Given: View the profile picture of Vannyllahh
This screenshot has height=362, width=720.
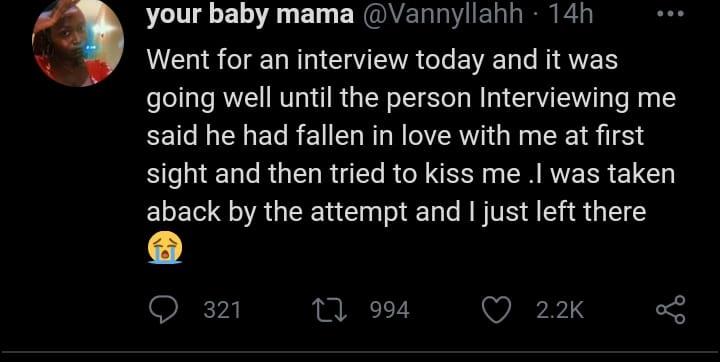Looking at the screenshot, I should [x=78, y=41].
